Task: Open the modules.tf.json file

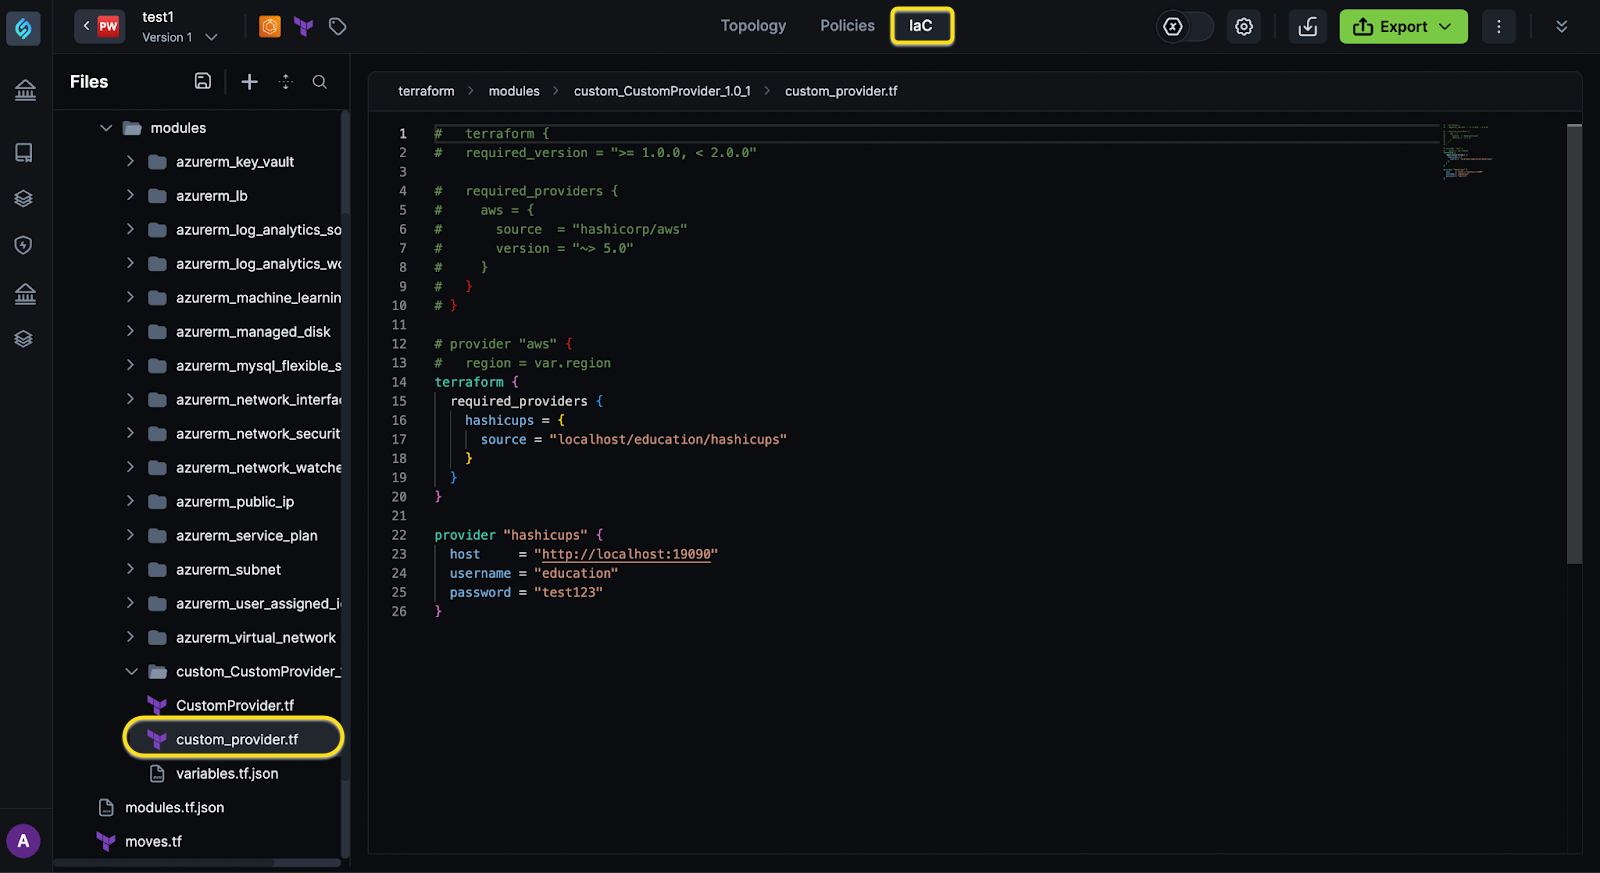Action: tap(174, 807)
